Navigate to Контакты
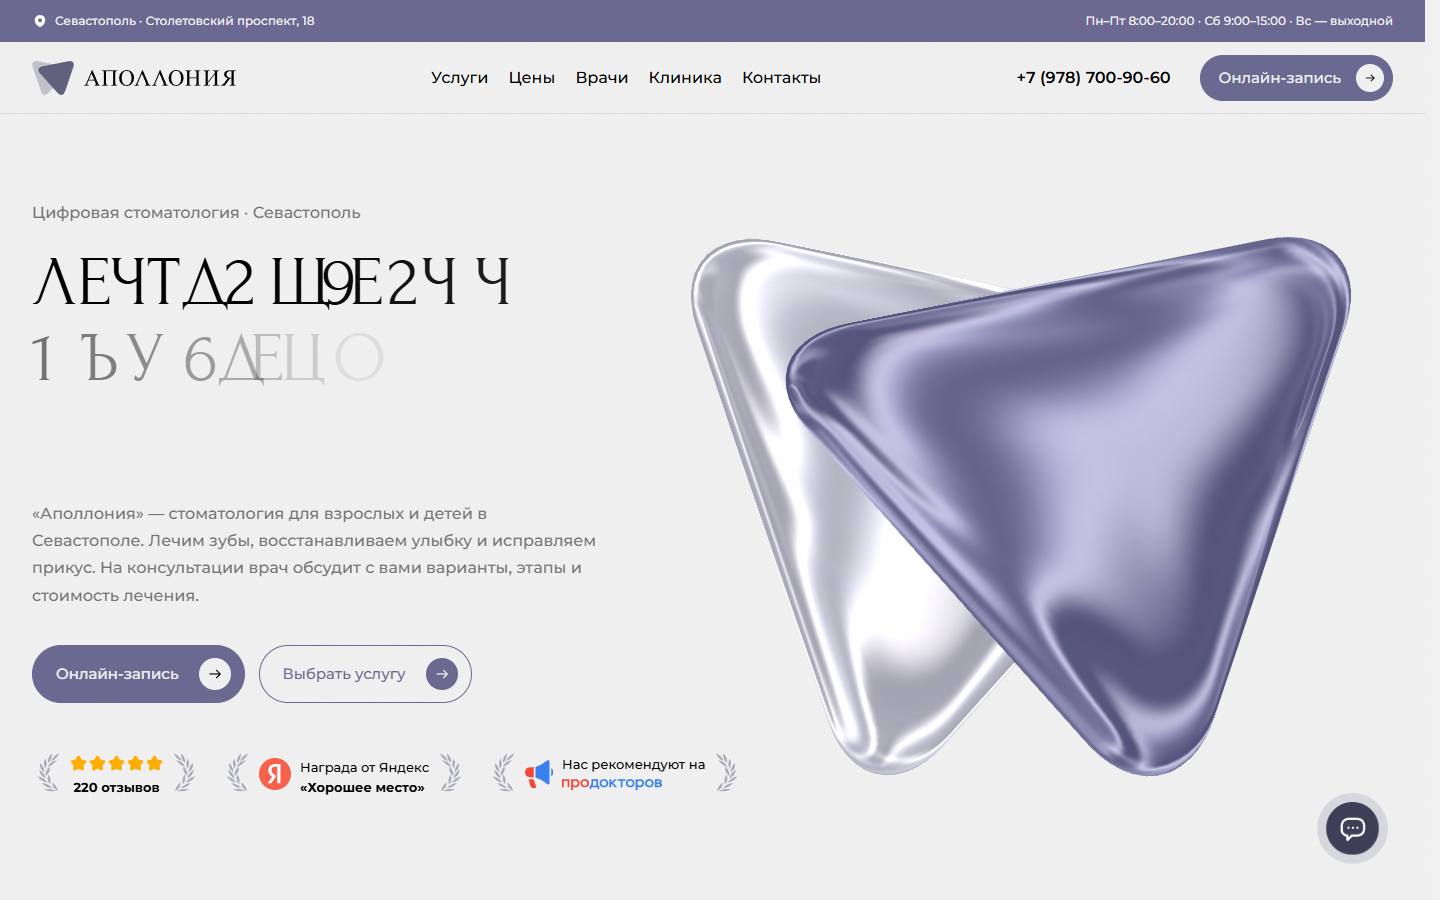The image size is (1440, 900). click(x=781, y=78)
